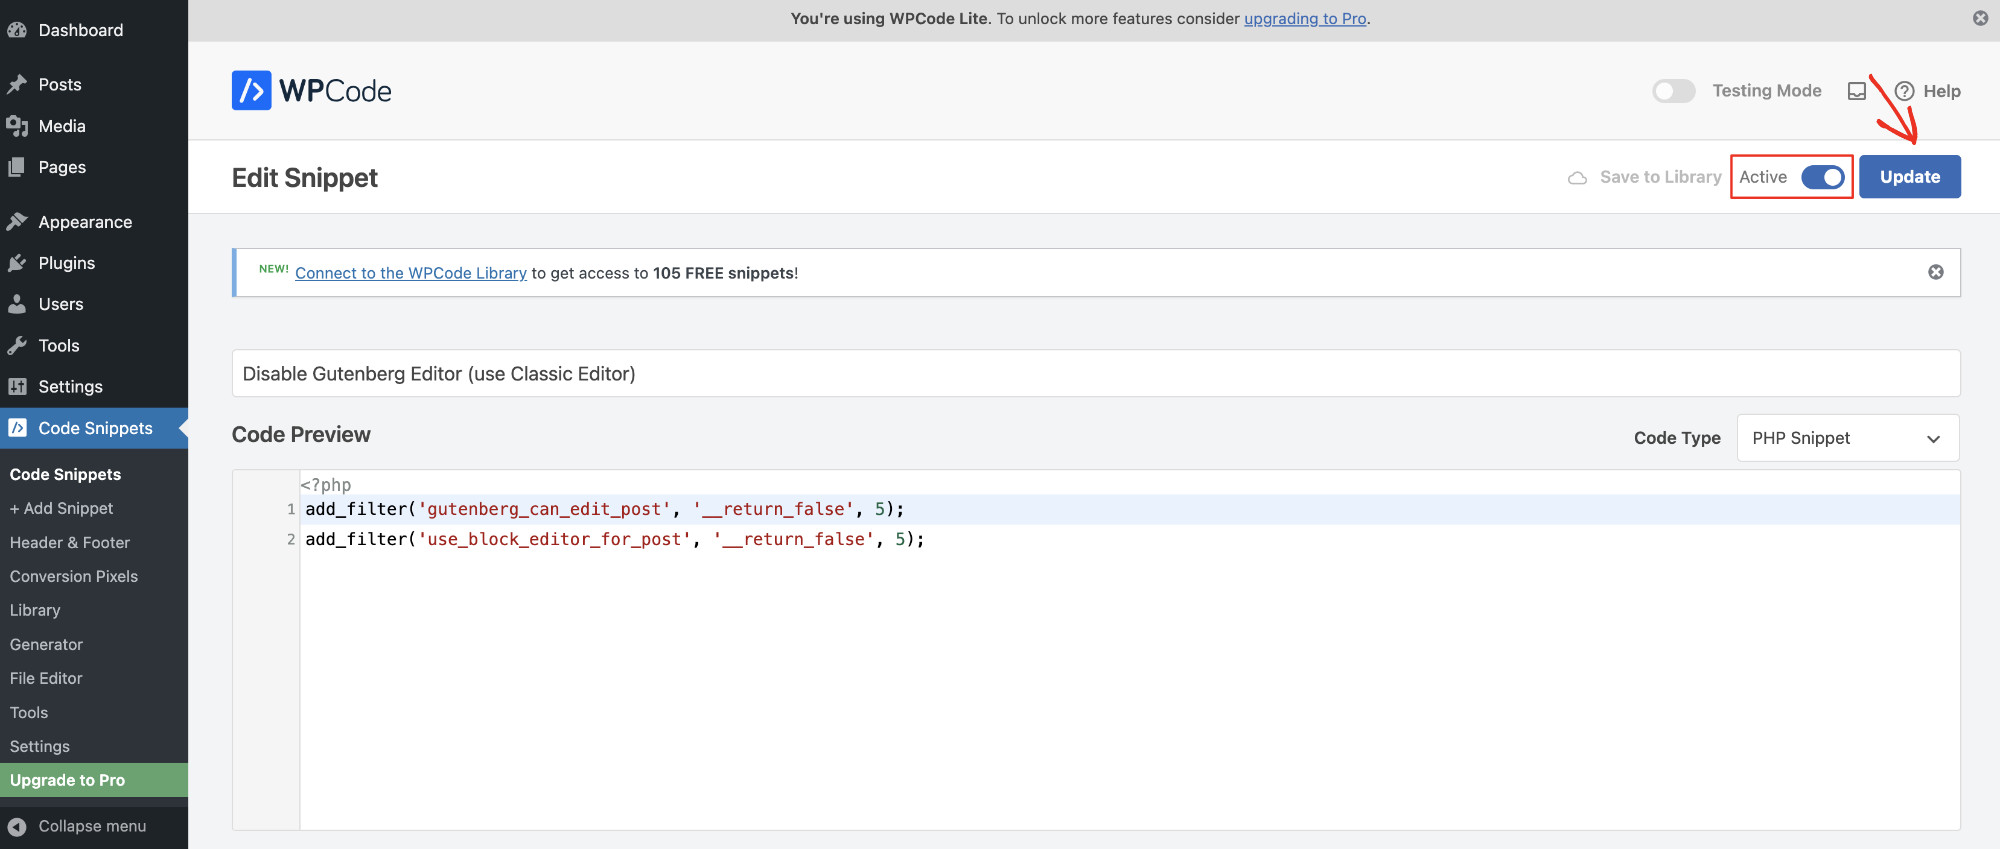The image size is (2000, 849).
Task: Open the File Editor submenu item
Action: pyautogui.click(x=46, y=678)
